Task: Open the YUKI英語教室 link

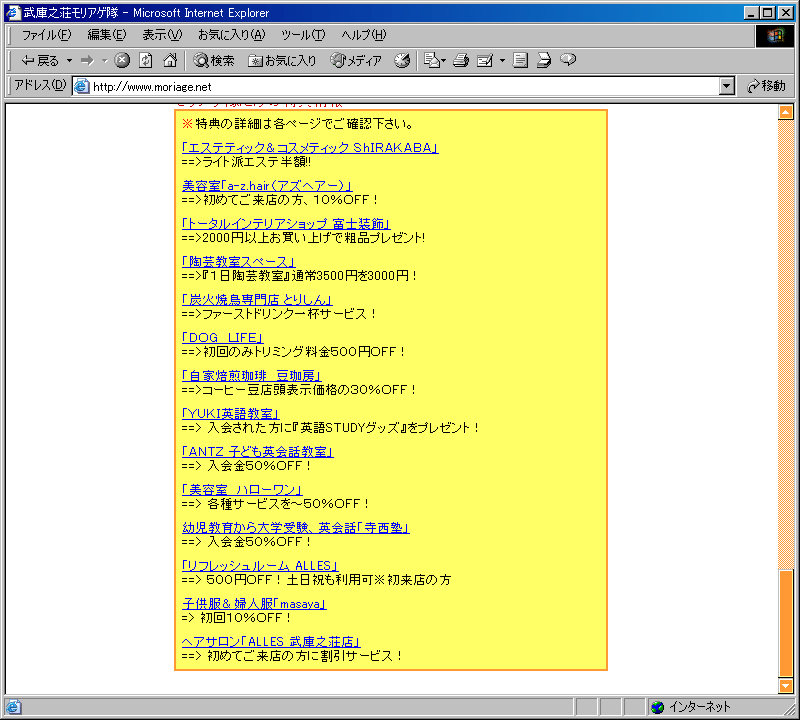Action: (x=231, y=414)
